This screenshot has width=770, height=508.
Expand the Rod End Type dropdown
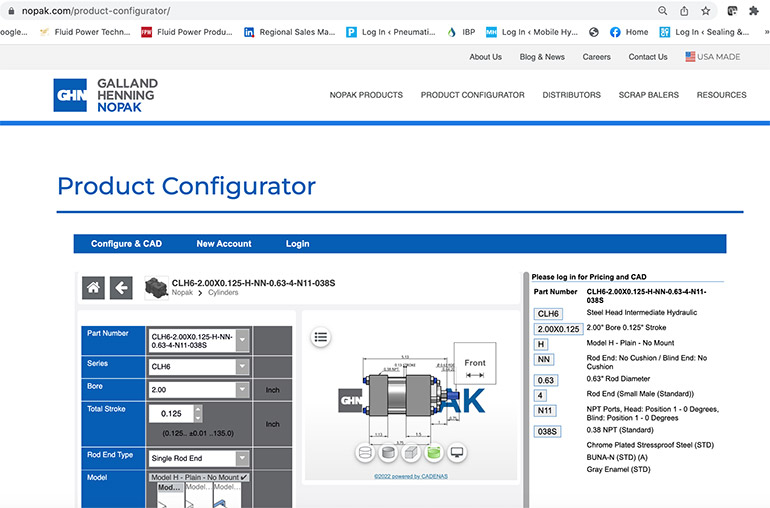click(243, 458)
